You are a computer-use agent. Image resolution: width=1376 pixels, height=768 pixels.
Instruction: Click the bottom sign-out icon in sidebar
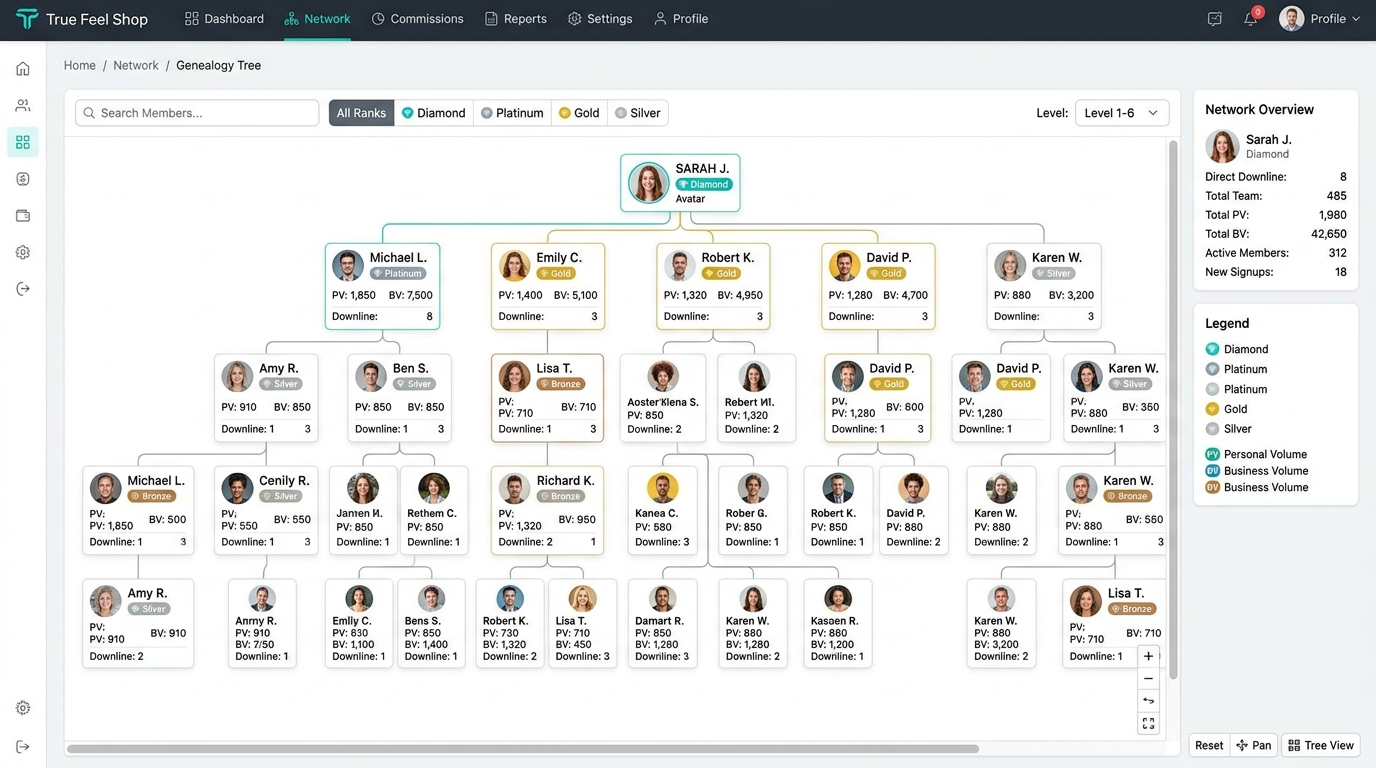pos(23,747)
